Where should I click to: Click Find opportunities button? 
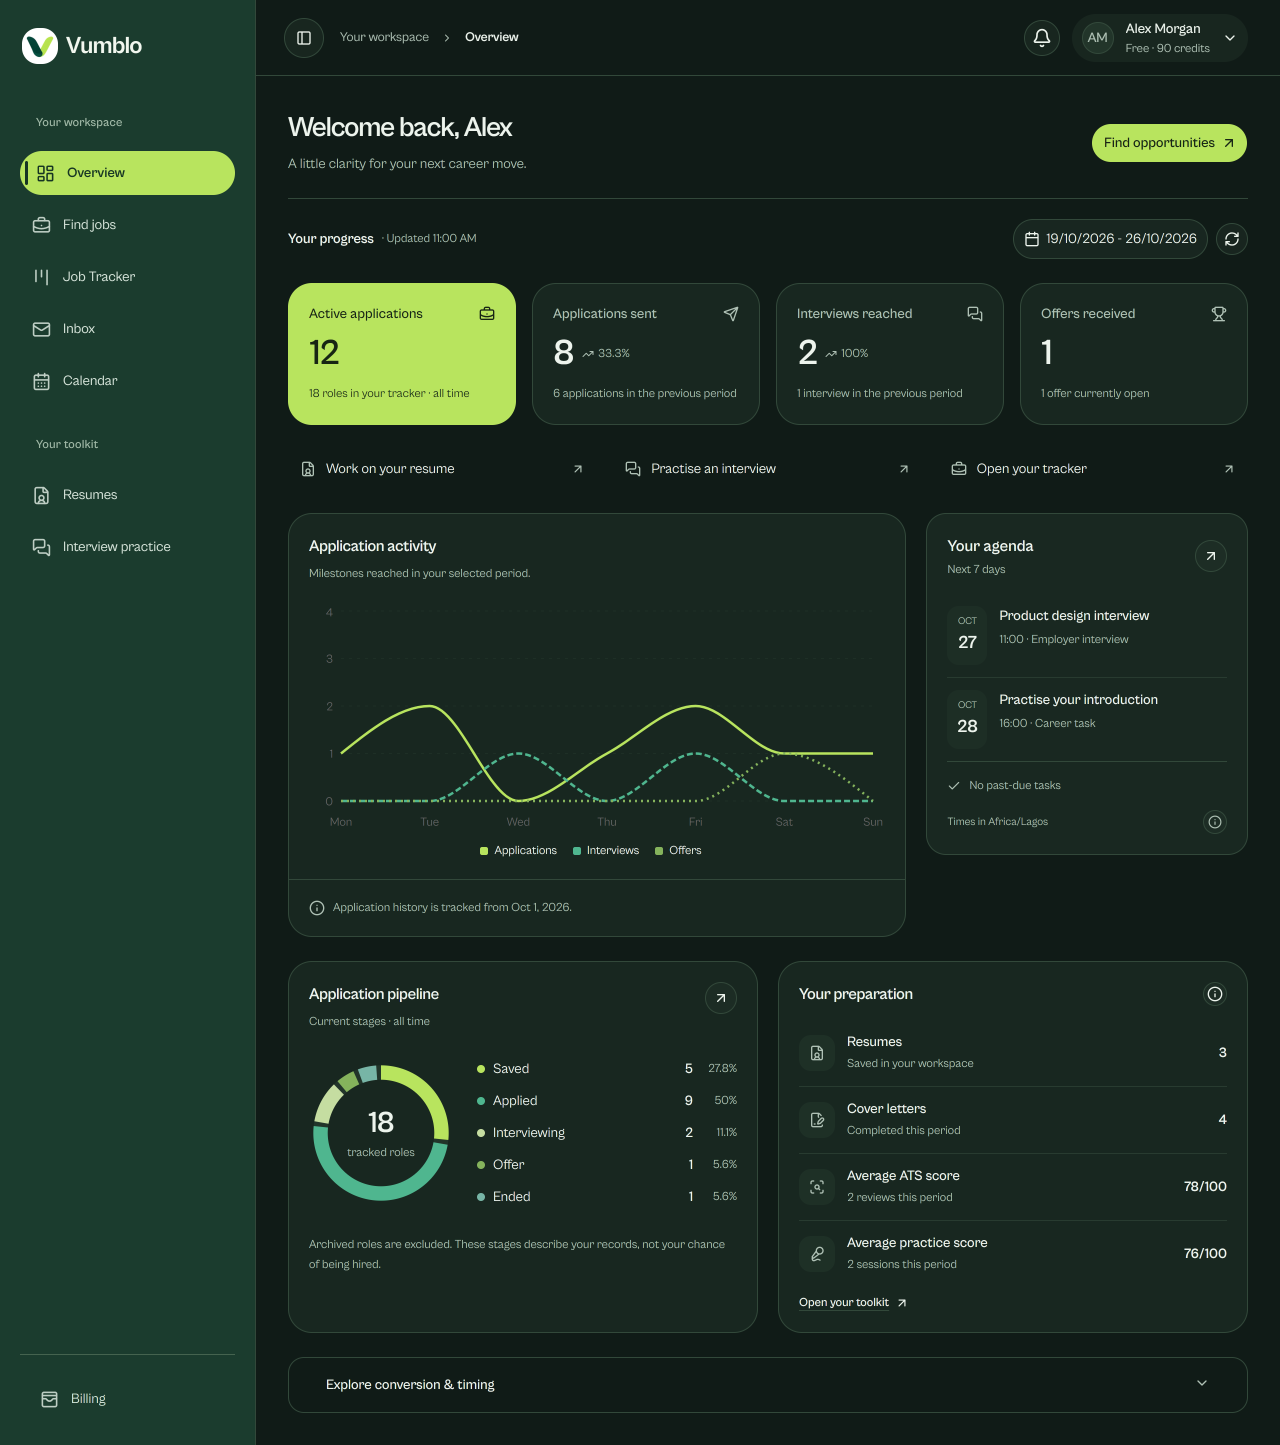click(1169, 143)
